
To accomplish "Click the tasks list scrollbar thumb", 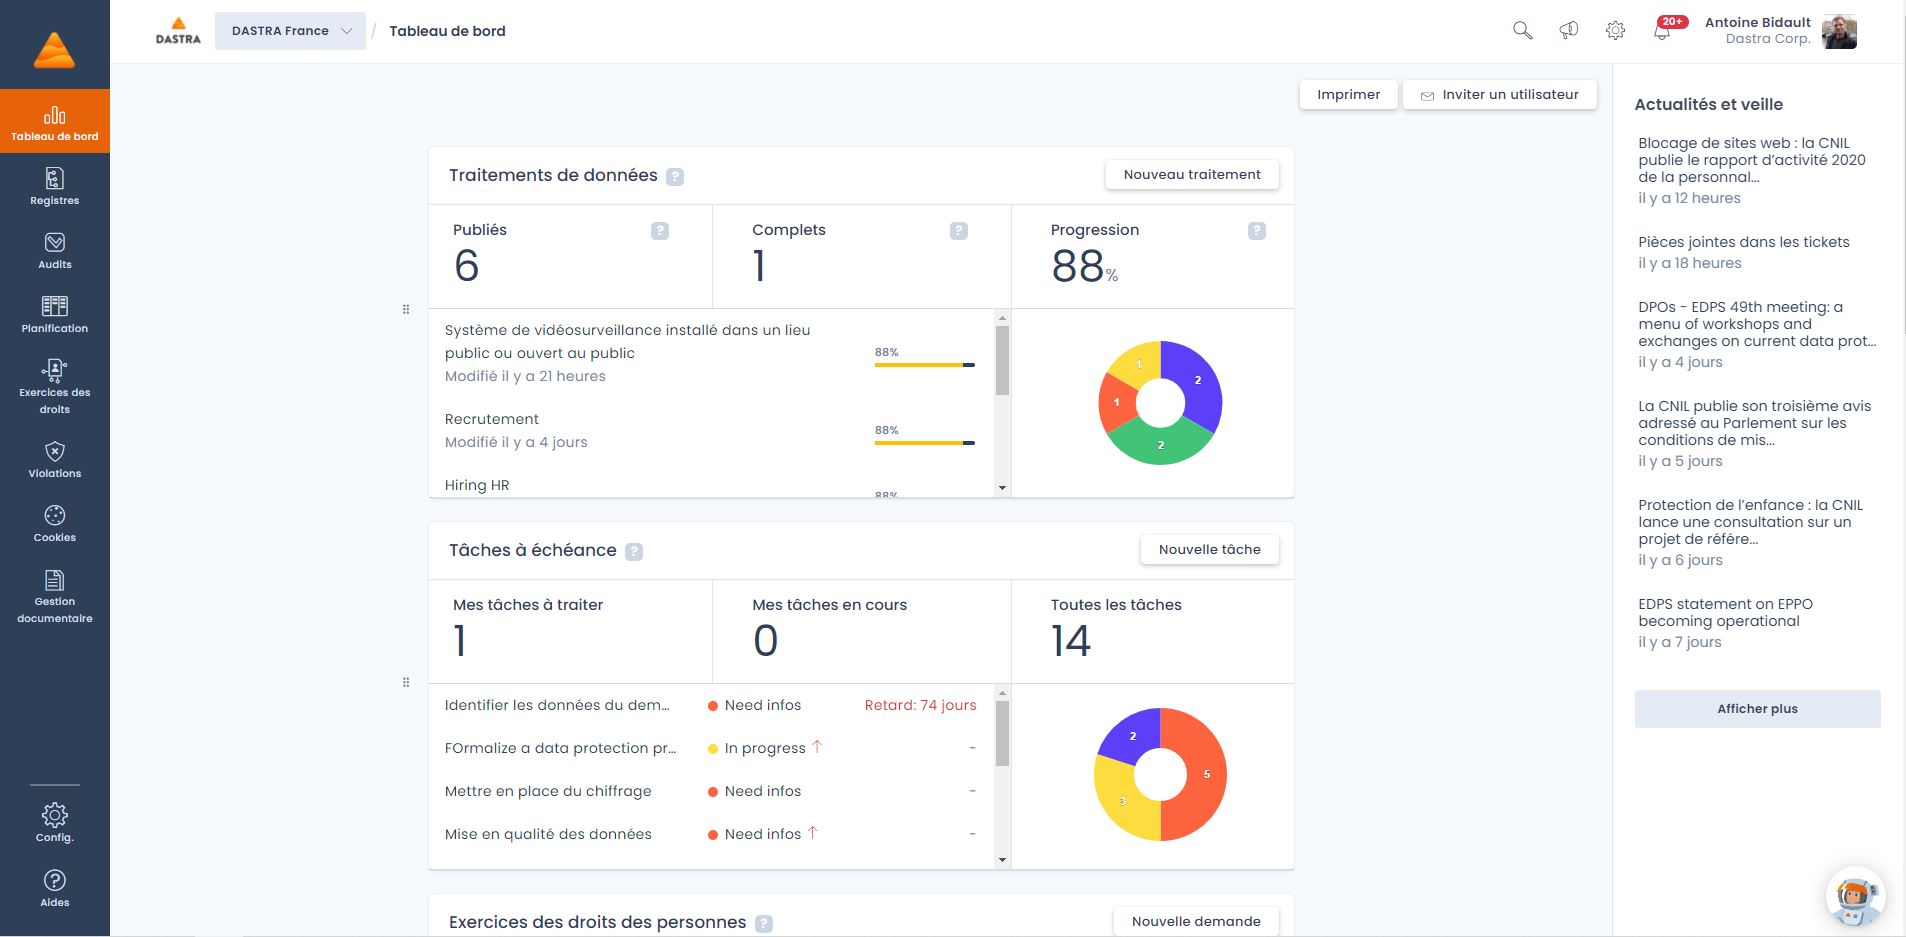I will [x=1003, y=733].
